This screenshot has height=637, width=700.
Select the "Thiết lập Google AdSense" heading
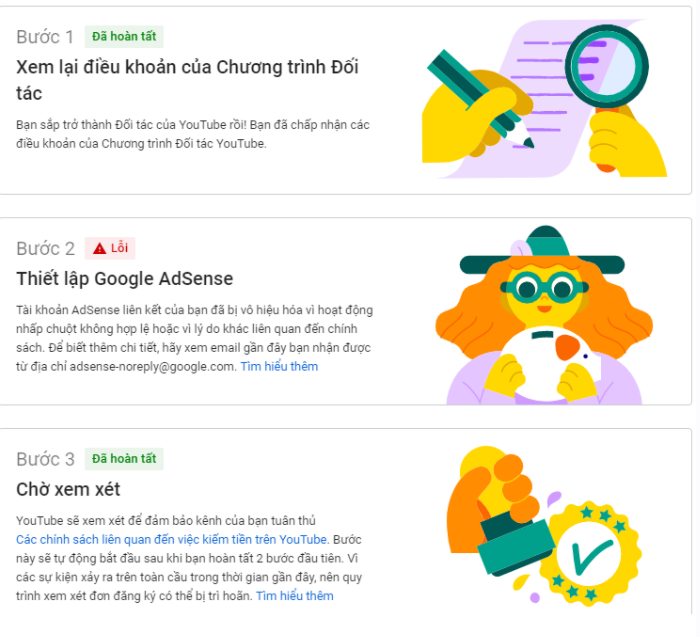124,278
